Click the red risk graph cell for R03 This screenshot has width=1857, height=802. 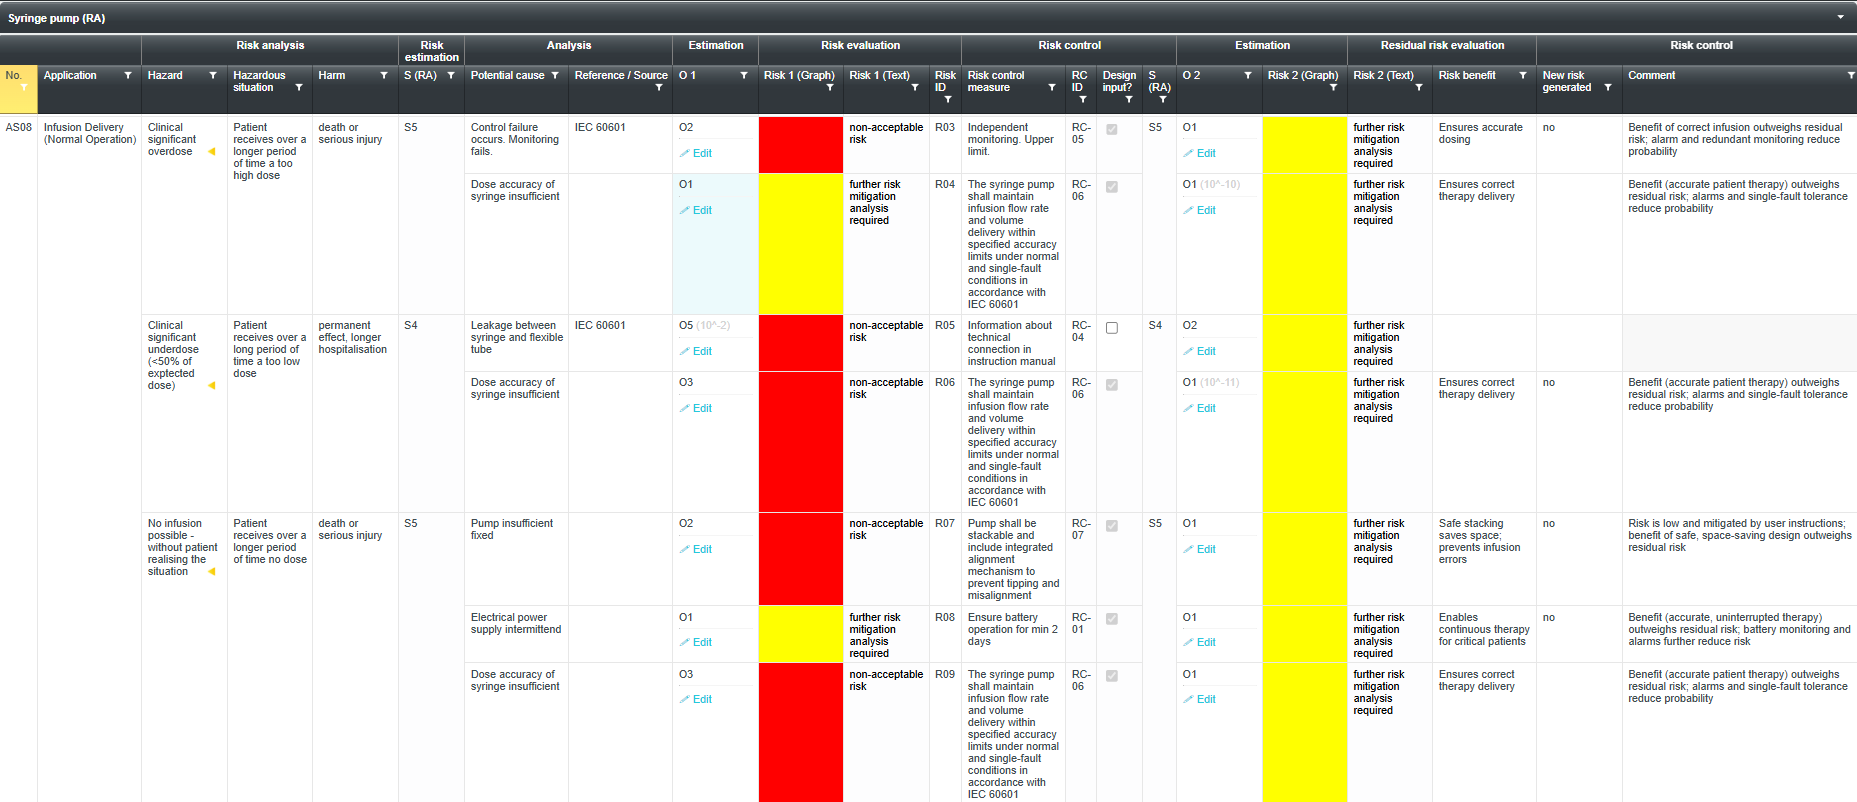800,145
